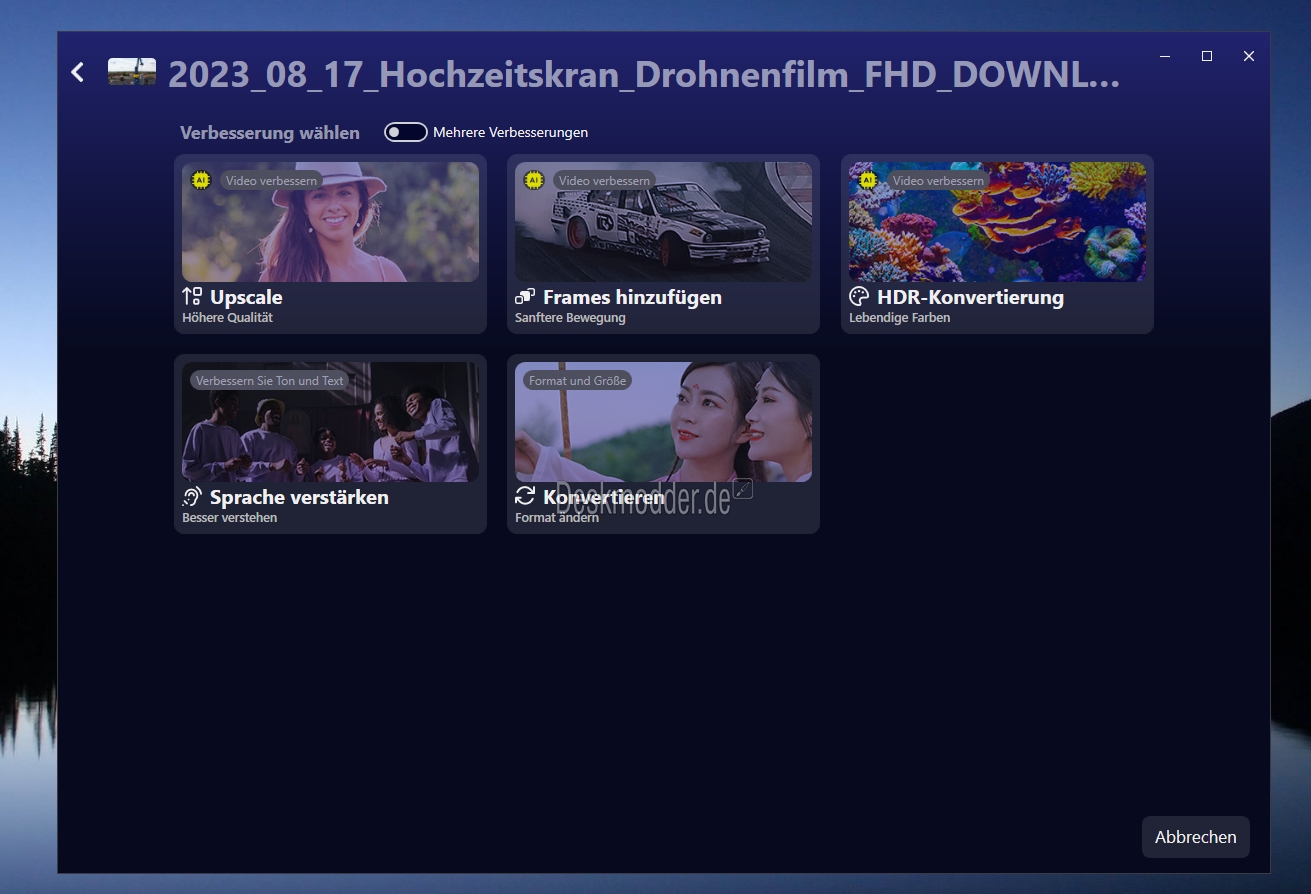Click the Sprache verstärken ear icon

(192, 497)
